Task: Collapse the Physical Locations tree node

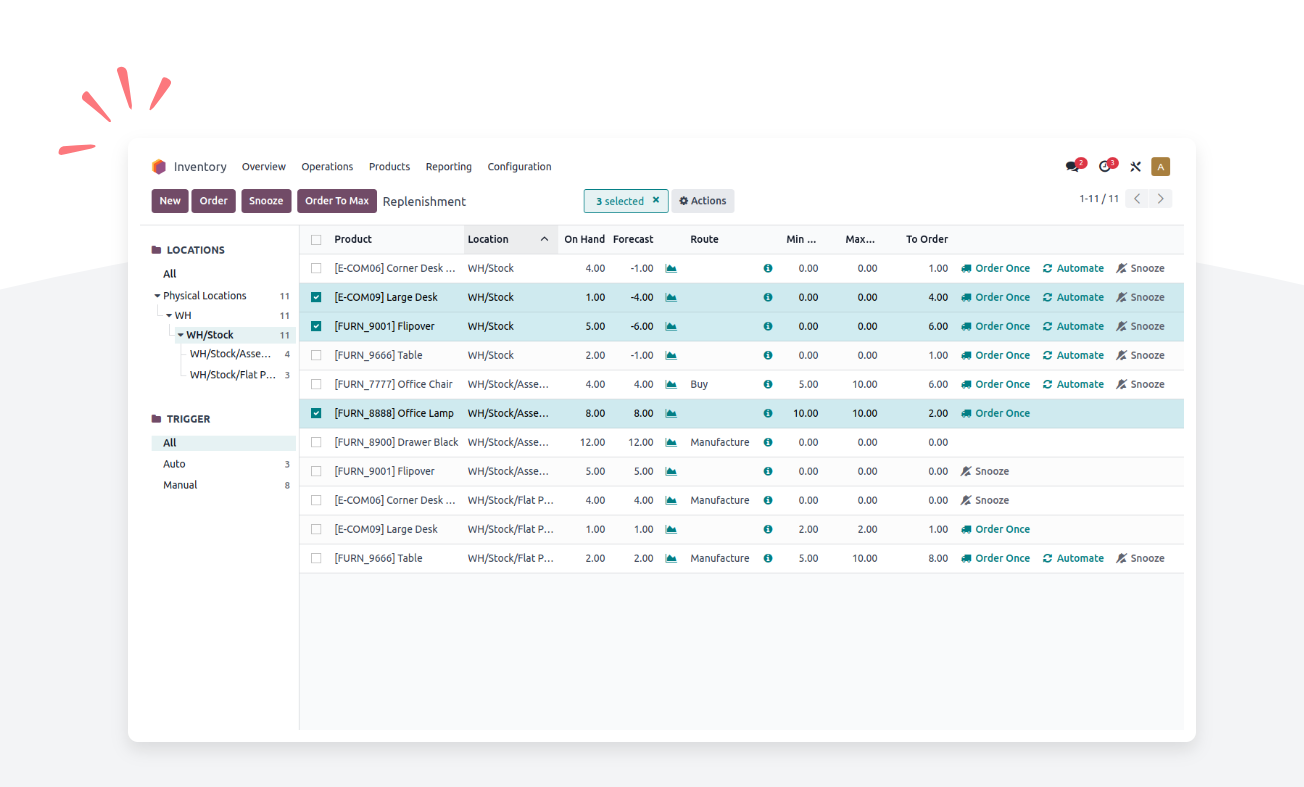Action: [x=158, y=296]
